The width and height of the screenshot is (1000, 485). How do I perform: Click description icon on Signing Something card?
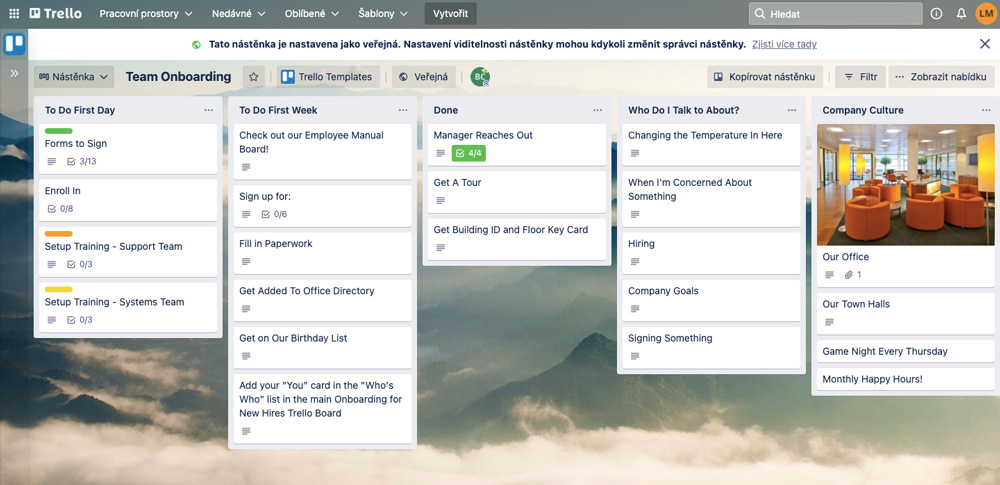pos(635,356)
